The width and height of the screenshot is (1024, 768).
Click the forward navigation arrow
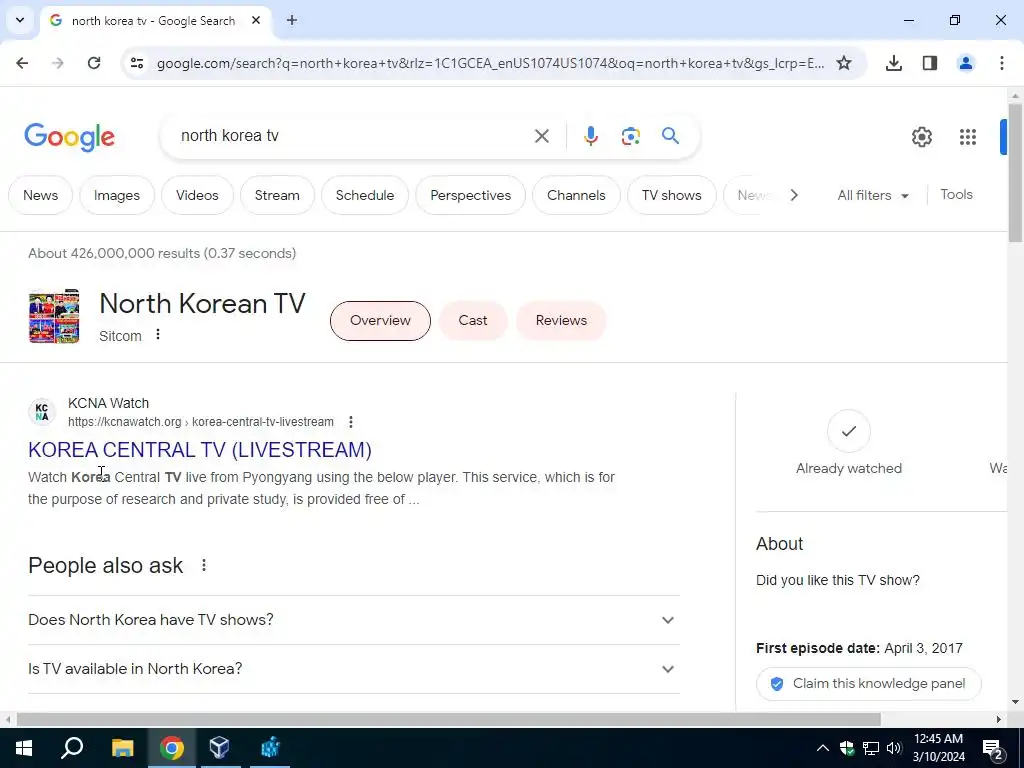click(58, 63)
